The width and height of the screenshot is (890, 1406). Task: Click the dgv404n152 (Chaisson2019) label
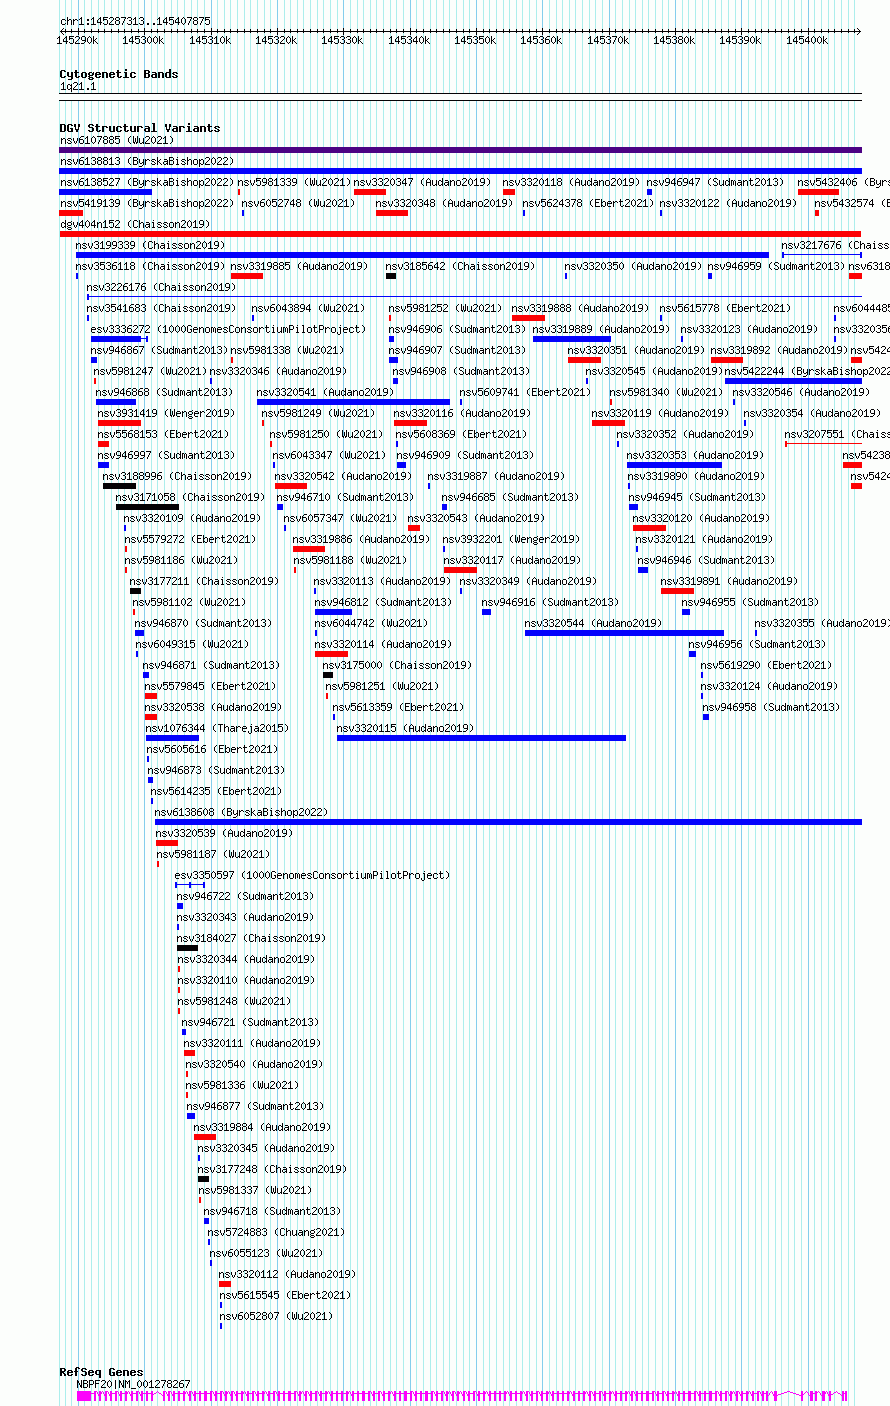coord(134,224)
